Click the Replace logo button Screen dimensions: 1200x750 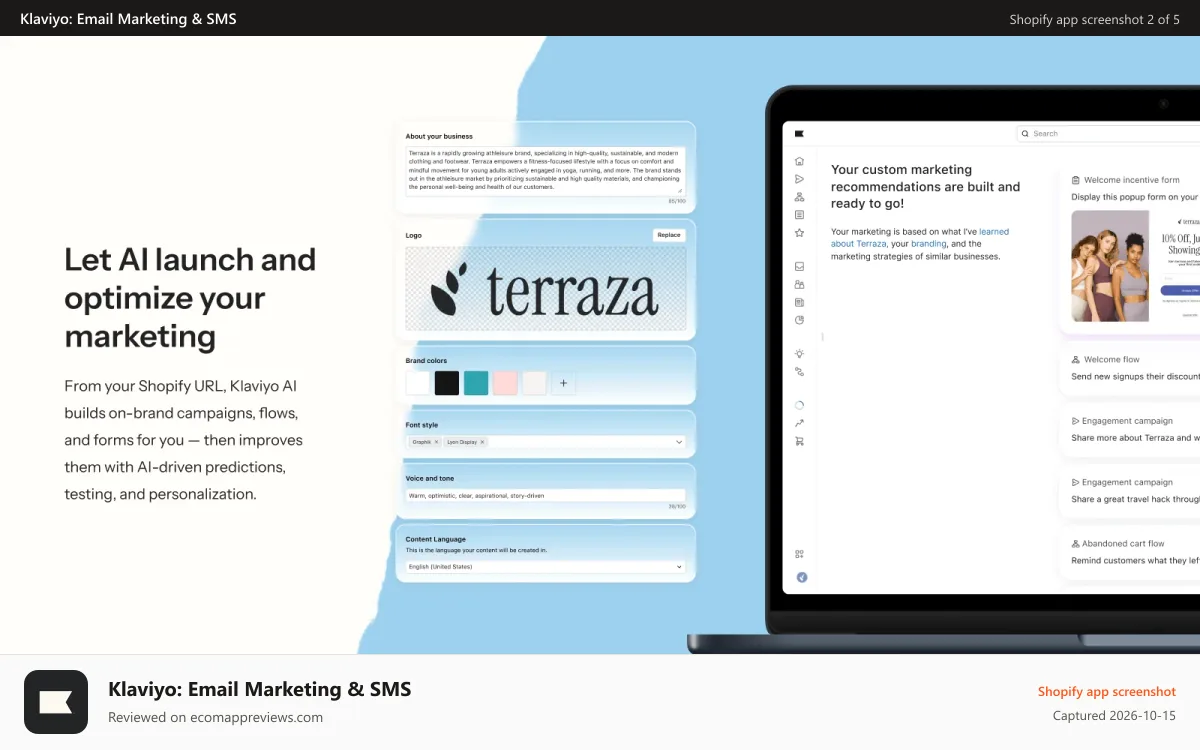click(669, 235)
